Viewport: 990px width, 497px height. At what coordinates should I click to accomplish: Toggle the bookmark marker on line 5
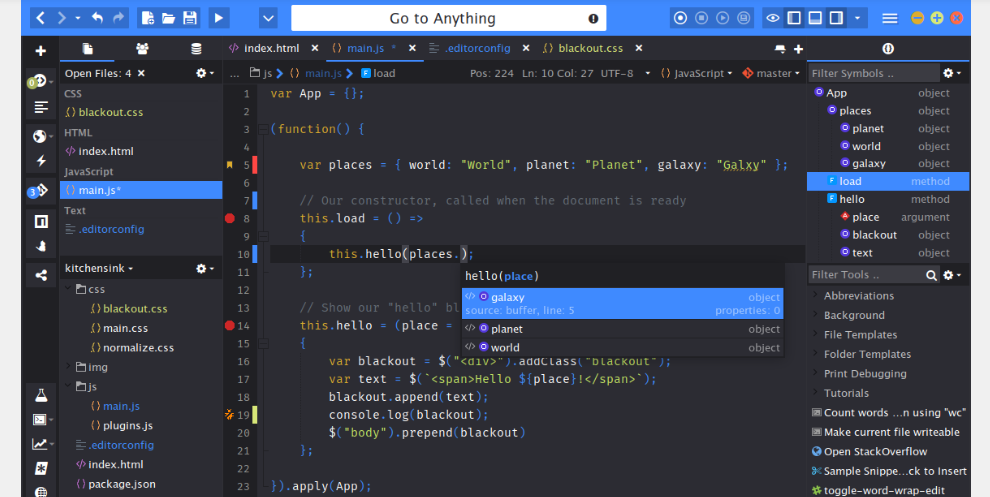pyautogui.click(x=230, y=165)
